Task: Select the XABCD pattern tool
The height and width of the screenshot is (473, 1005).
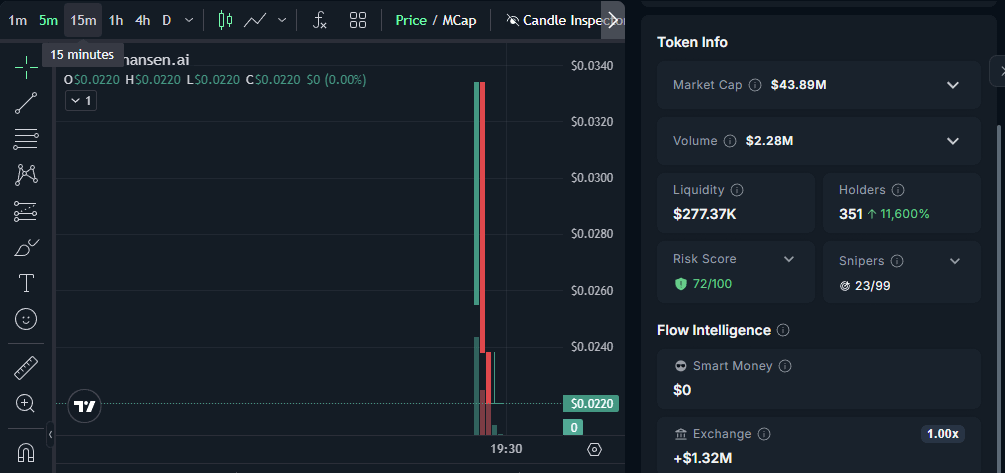Action: point(26,174)
